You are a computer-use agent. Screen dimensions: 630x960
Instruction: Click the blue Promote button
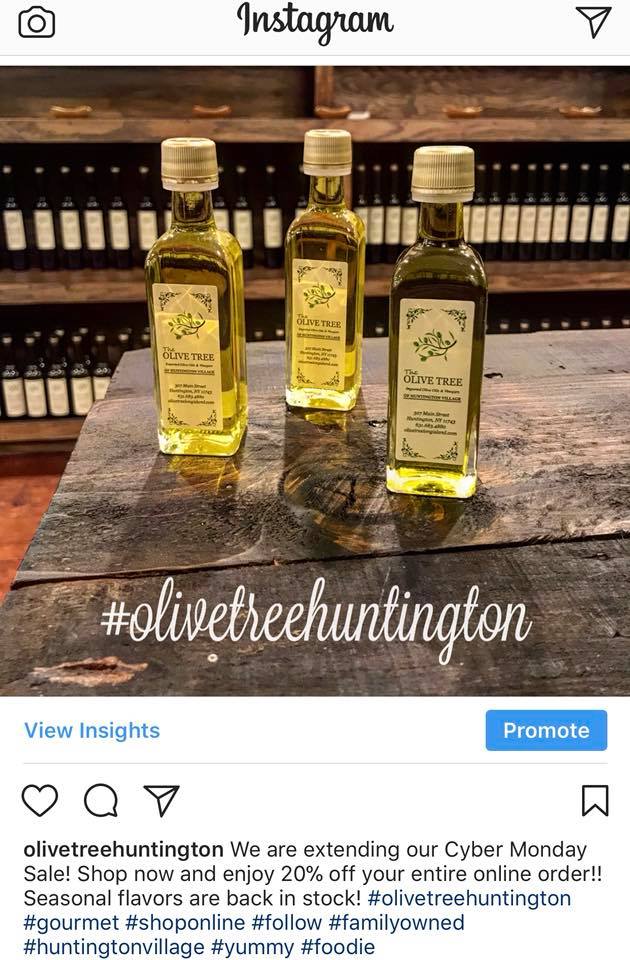[x=546, y=730]
